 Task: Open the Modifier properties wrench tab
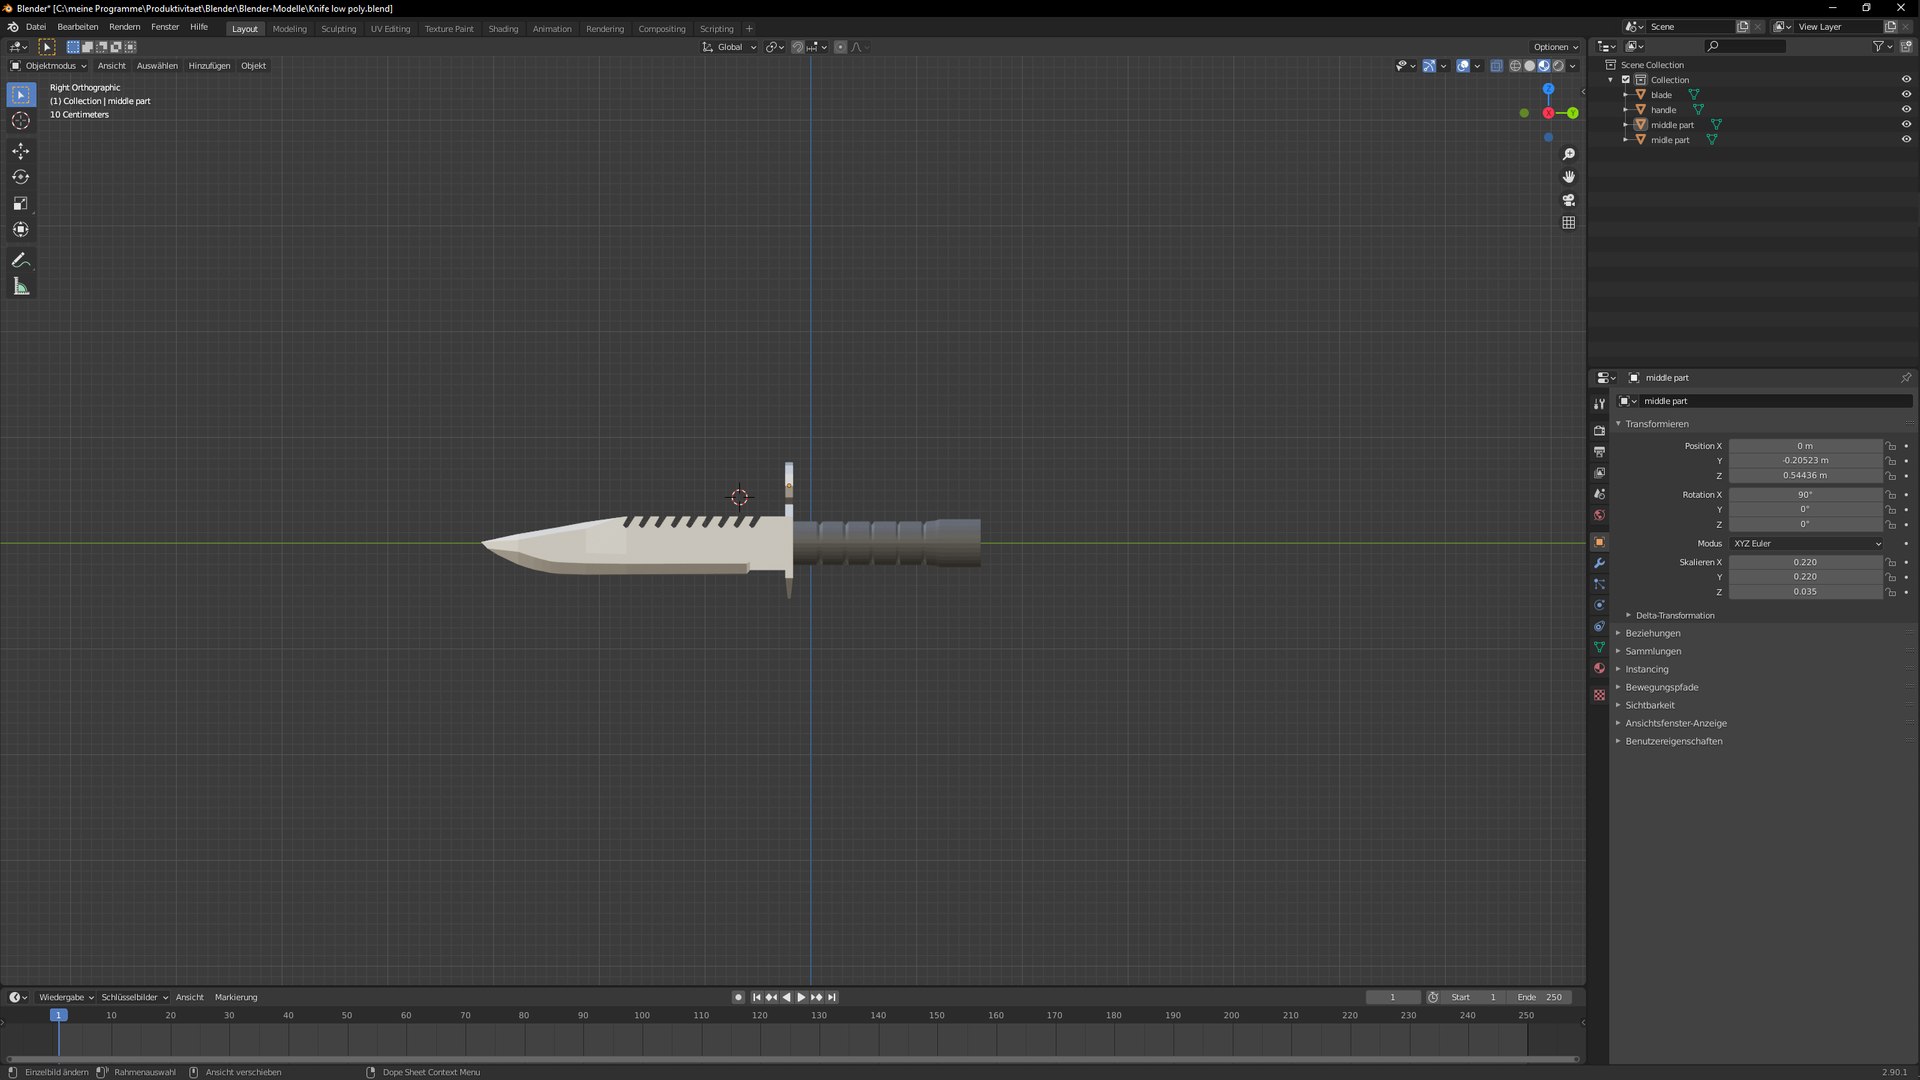pos(1599,563)
